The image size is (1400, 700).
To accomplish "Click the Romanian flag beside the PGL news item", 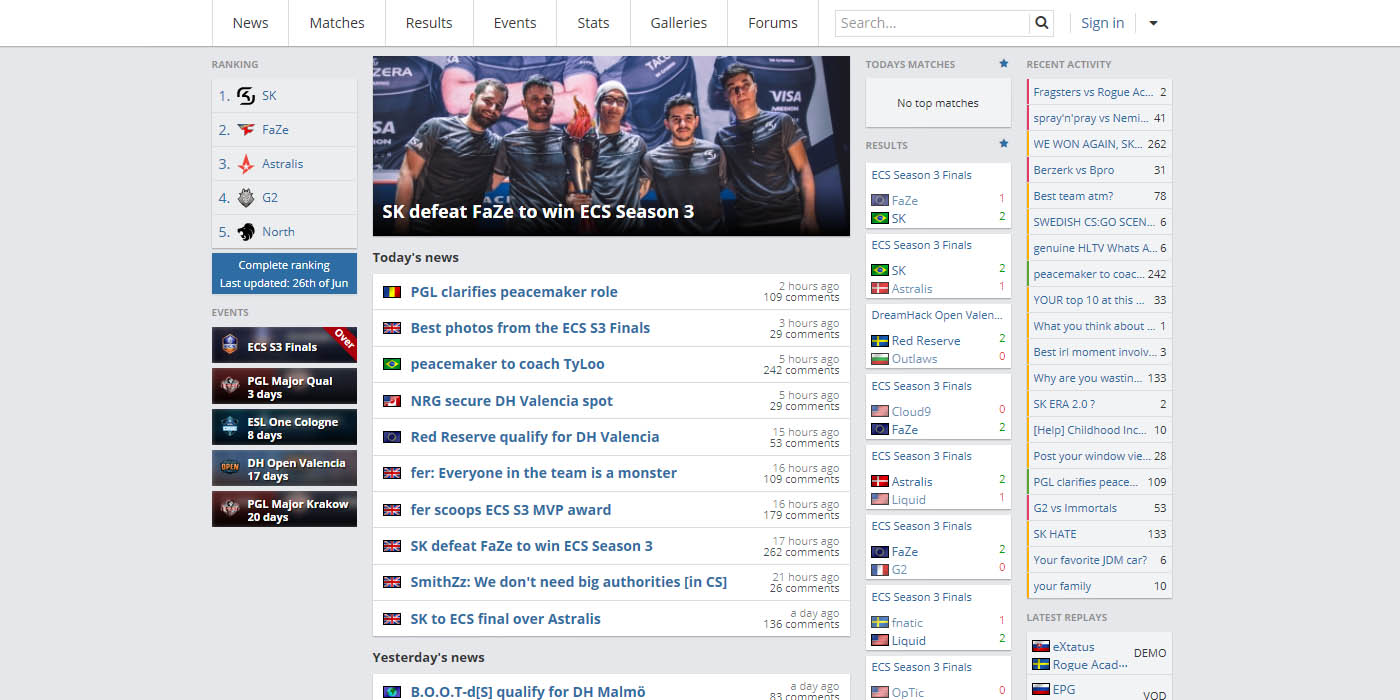I will tap(391, 292).
